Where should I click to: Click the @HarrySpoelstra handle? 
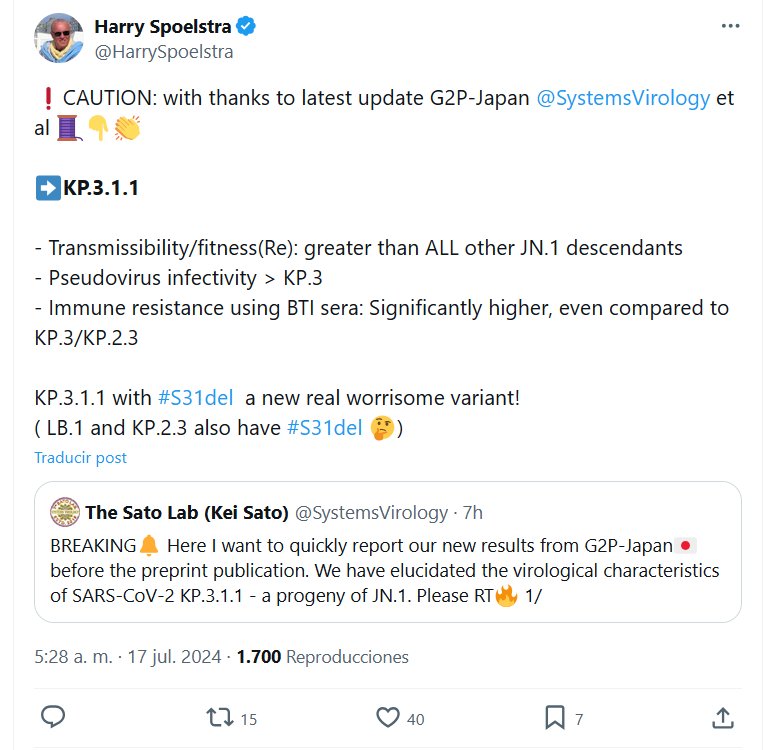(x=163, y=51)
